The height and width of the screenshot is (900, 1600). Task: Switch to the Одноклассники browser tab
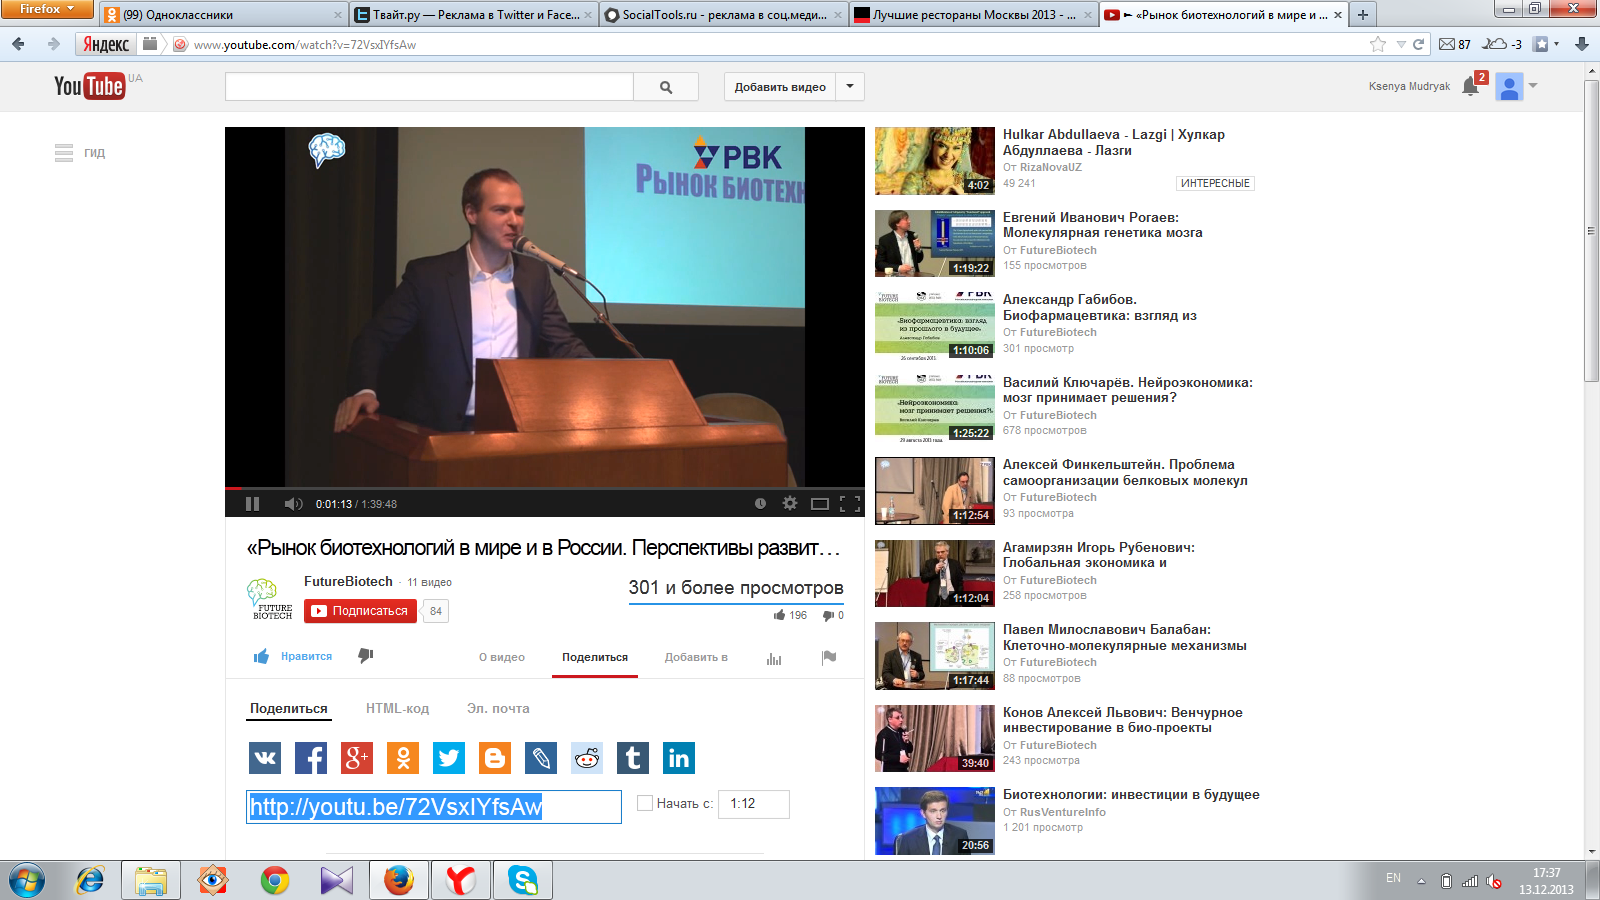223,15
